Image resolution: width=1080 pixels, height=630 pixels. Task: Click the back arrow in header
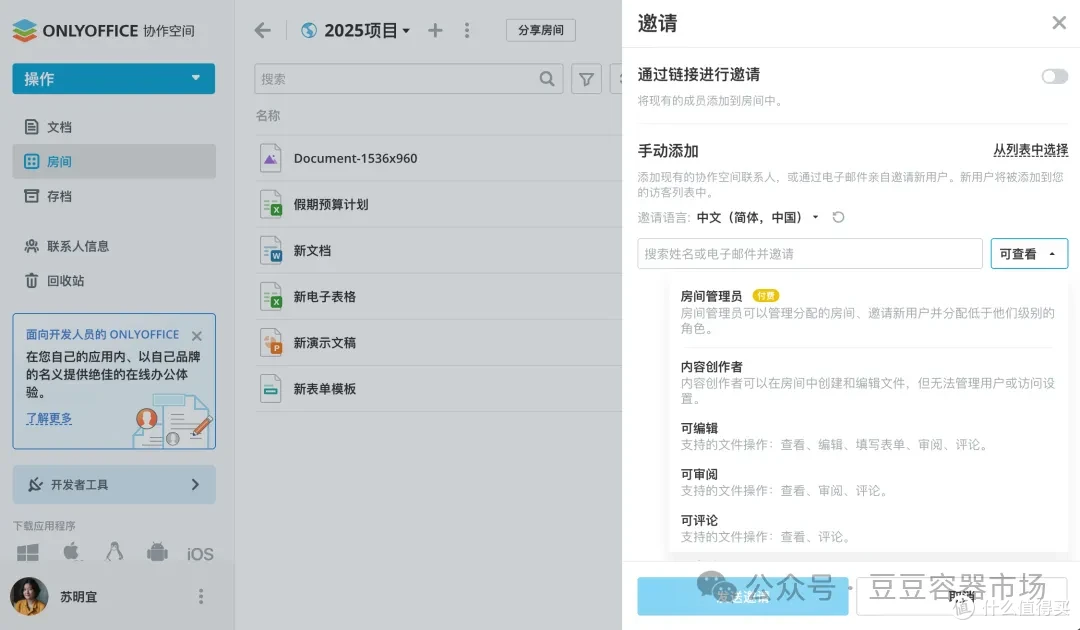click(262, 30)
